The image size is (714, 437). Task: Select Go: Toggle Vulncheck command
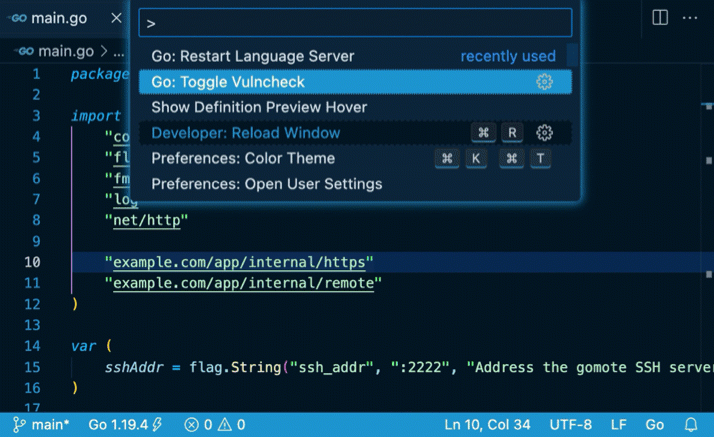[228, 82]
